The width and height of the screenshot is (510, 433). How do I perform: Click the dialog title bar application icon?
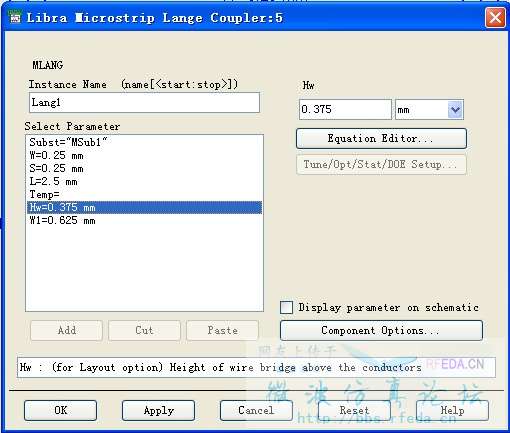pos(15,17)
